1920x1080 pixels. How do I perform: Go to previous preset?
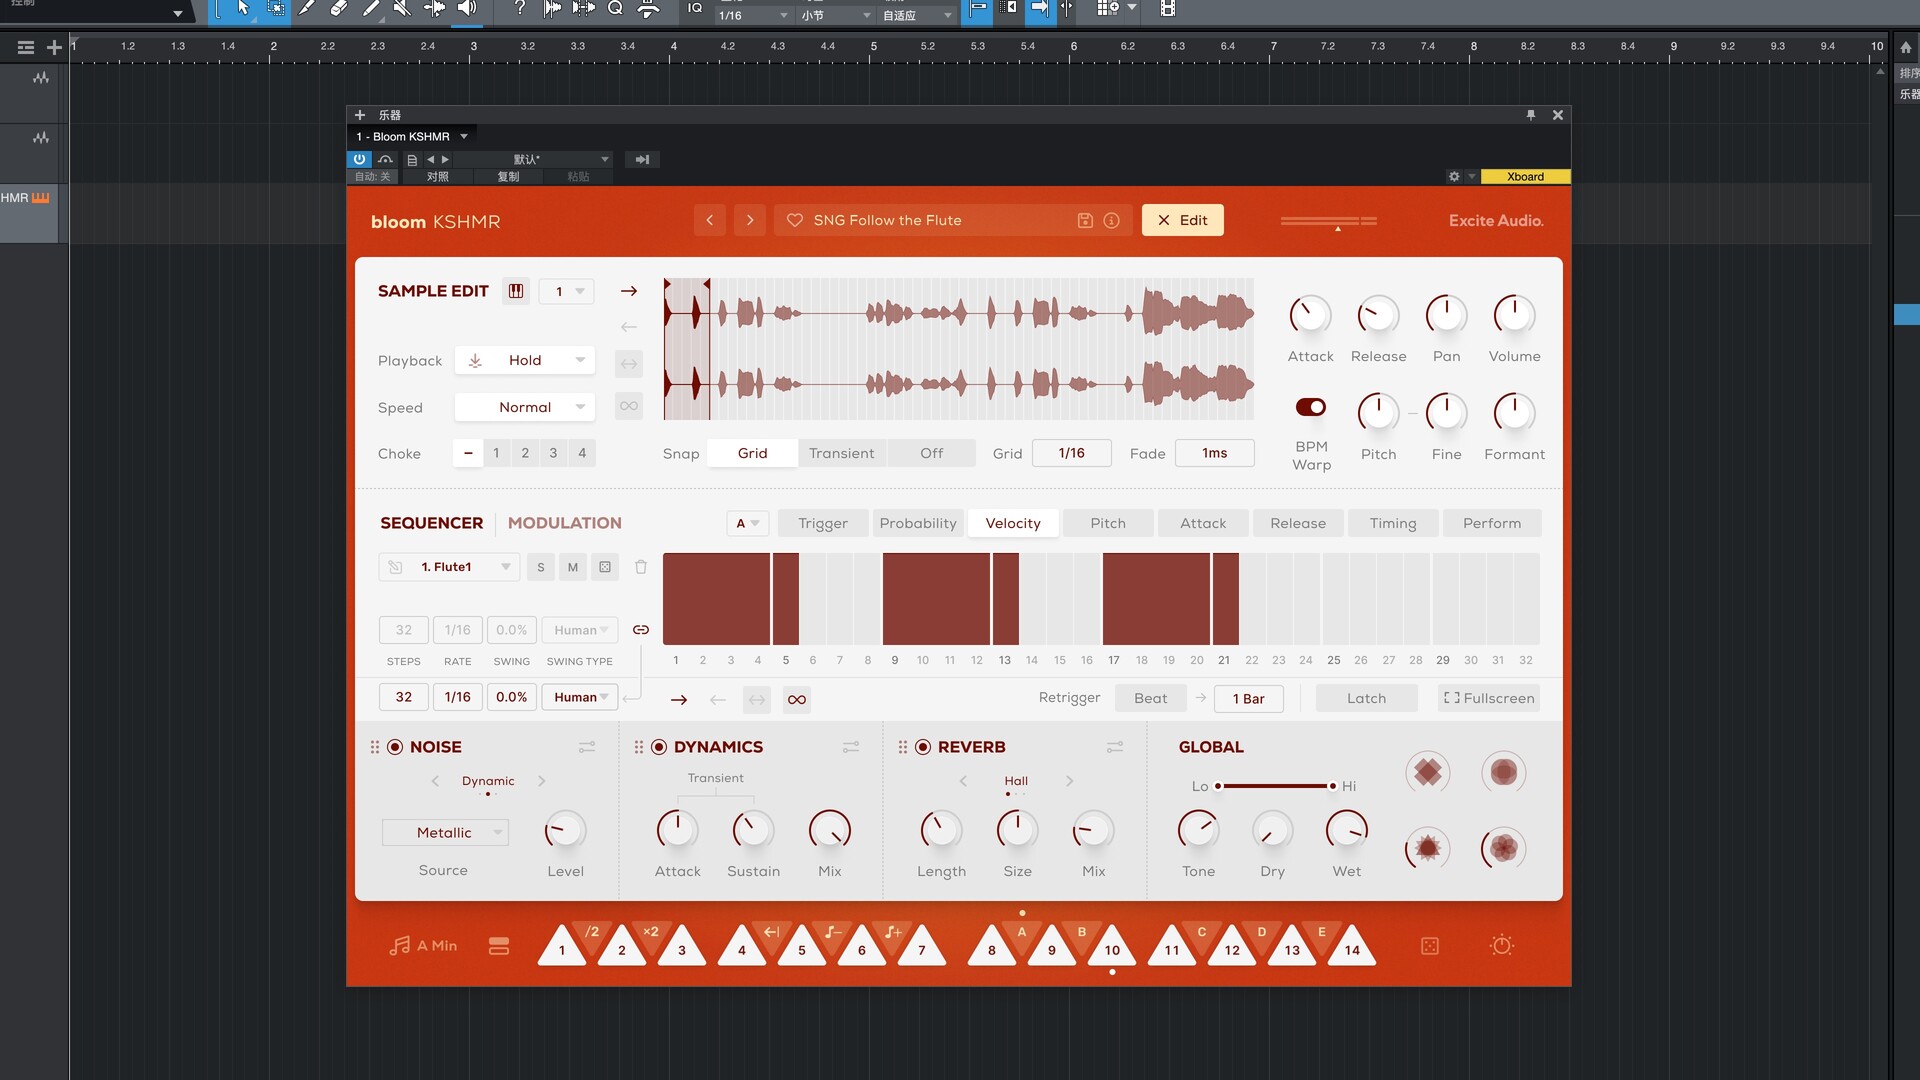pyautogui.click(x=710, y=220)
